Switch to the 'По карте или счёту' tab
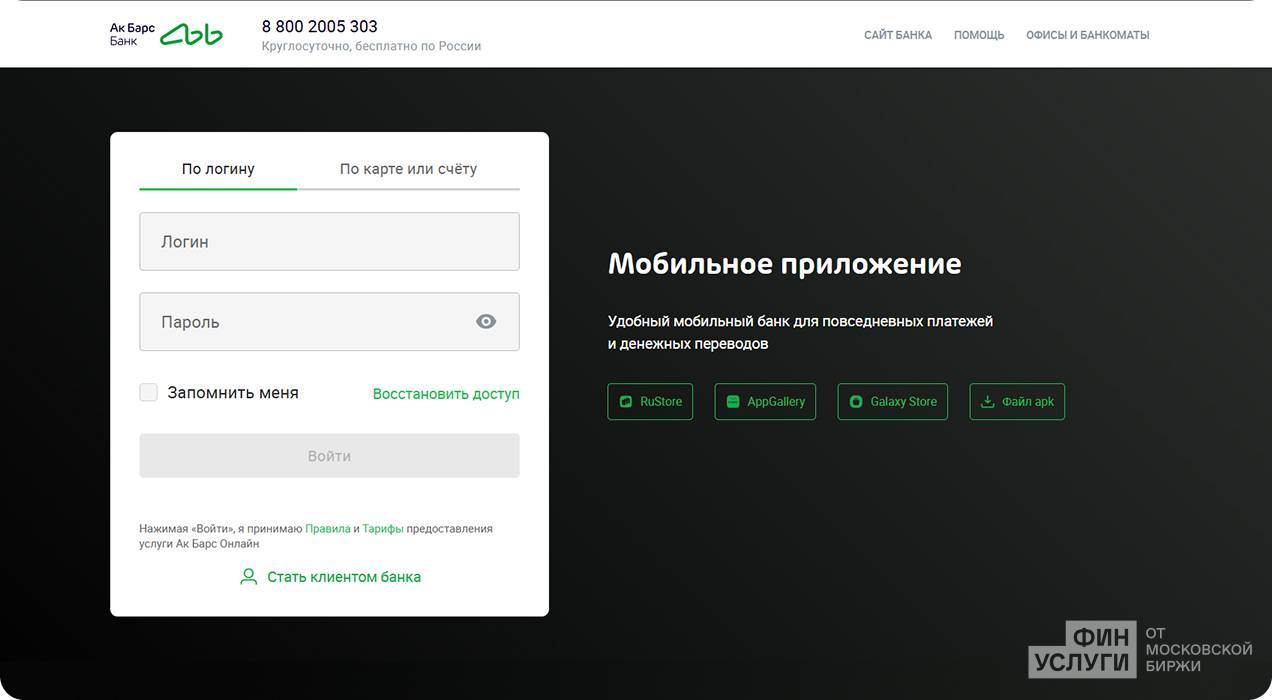The image size is (1272, 700). click(x=408, y=169)
